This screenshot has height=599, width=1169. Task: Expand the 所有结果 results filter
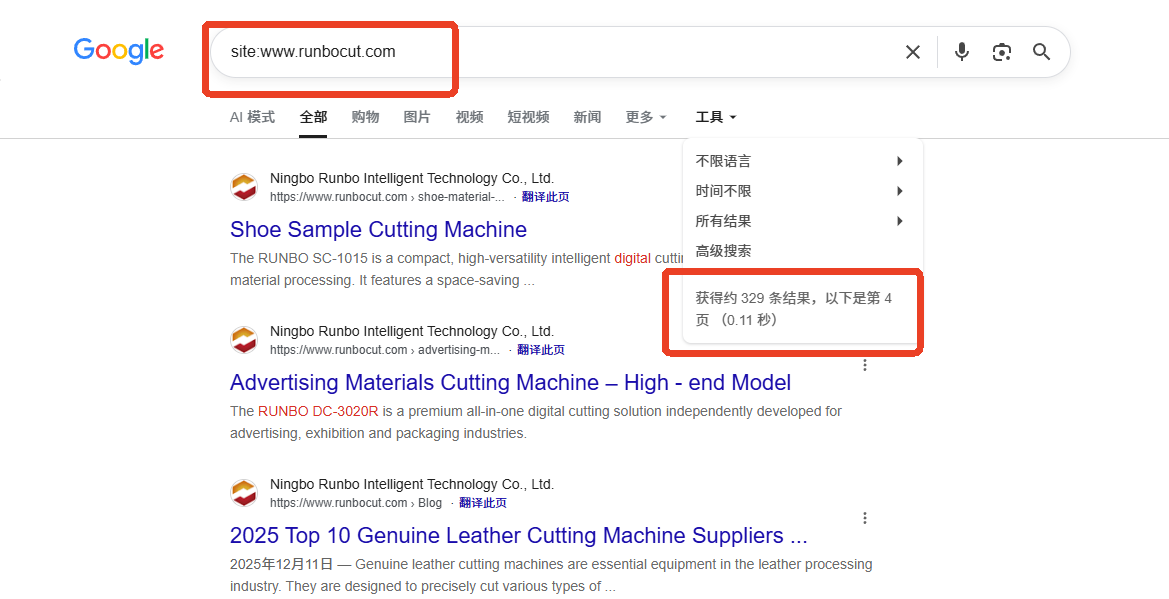pyautogui.click(x=802, y=221)
